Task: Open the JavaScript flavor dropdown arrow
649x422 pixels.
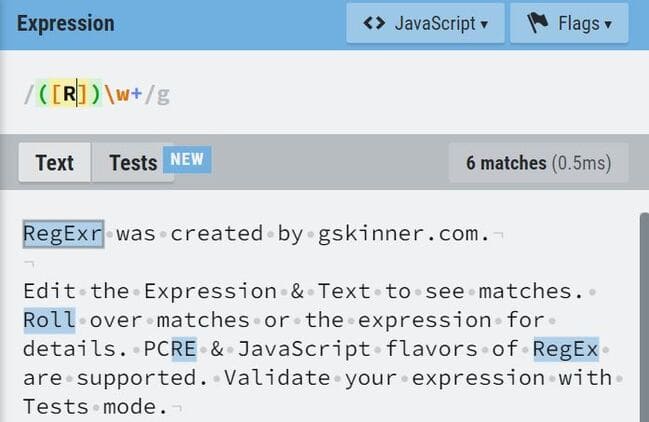Action: 484,24
